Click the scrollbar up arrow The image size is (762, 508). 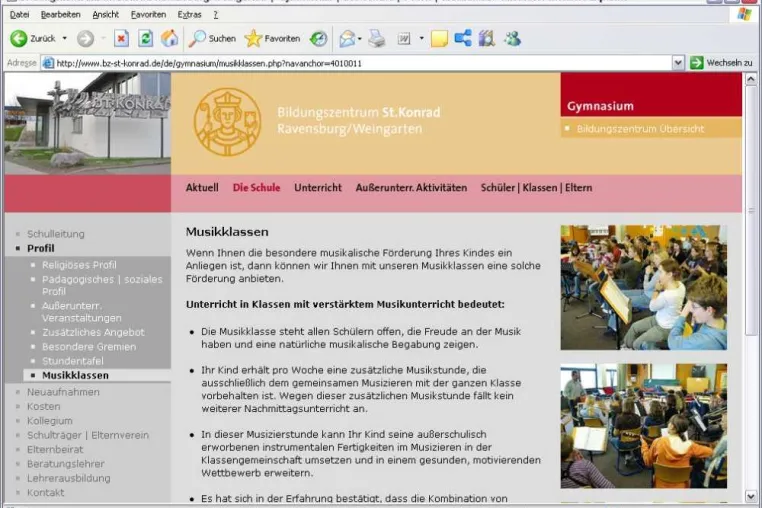pyautogui.click(x=751, y=79)
